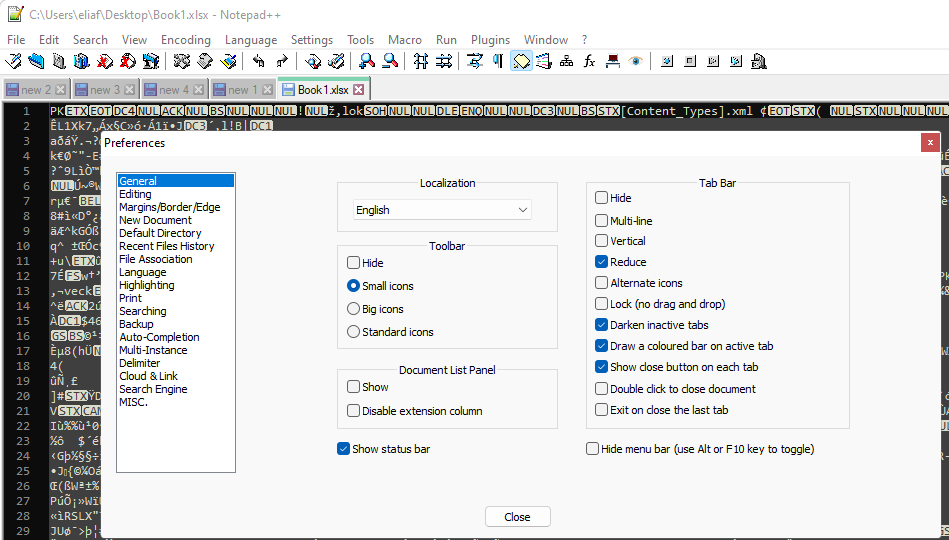Viewport: 949px width, 540px height.
Task: Select Recent Files History category
Action: pos(166,246)
